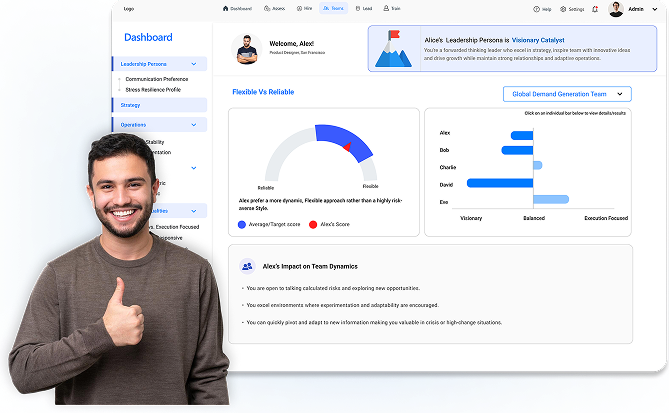This screenshot has width=669, height=413.
Task: Open Communication Preference in sidebar
Action: [157, 79]
